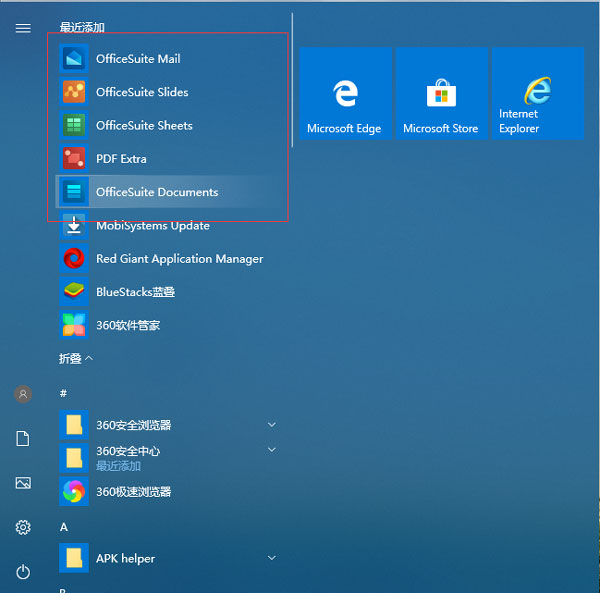Click the Power button
The image size is (600, 593).
pyautogui.click(x=23, y=572)
